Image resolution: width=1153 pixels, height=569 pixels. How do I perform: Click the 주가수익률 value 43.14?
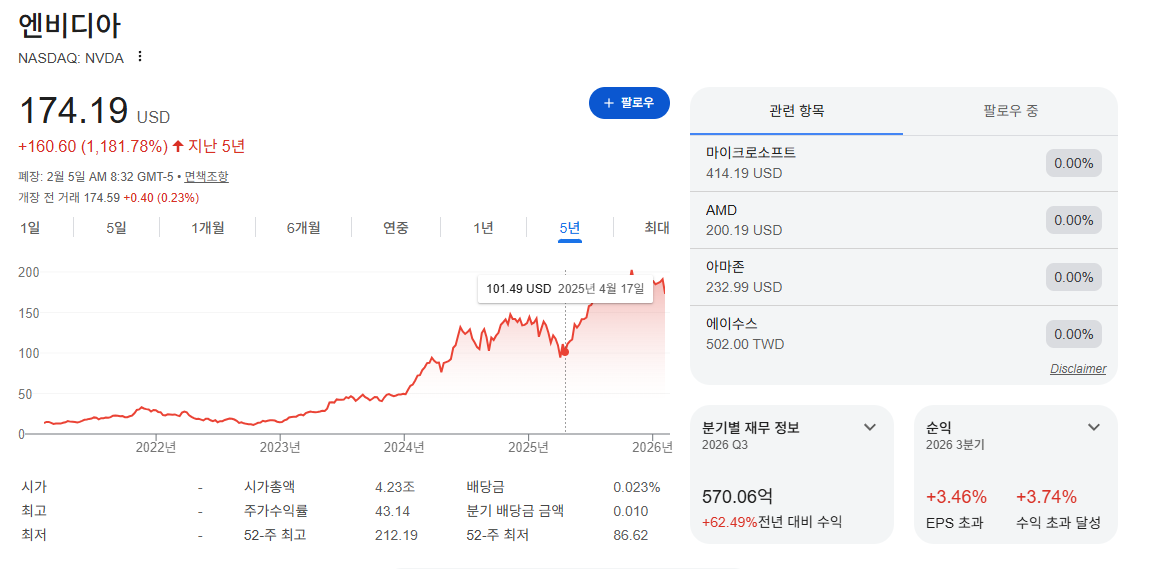click(x=392, y=511)
